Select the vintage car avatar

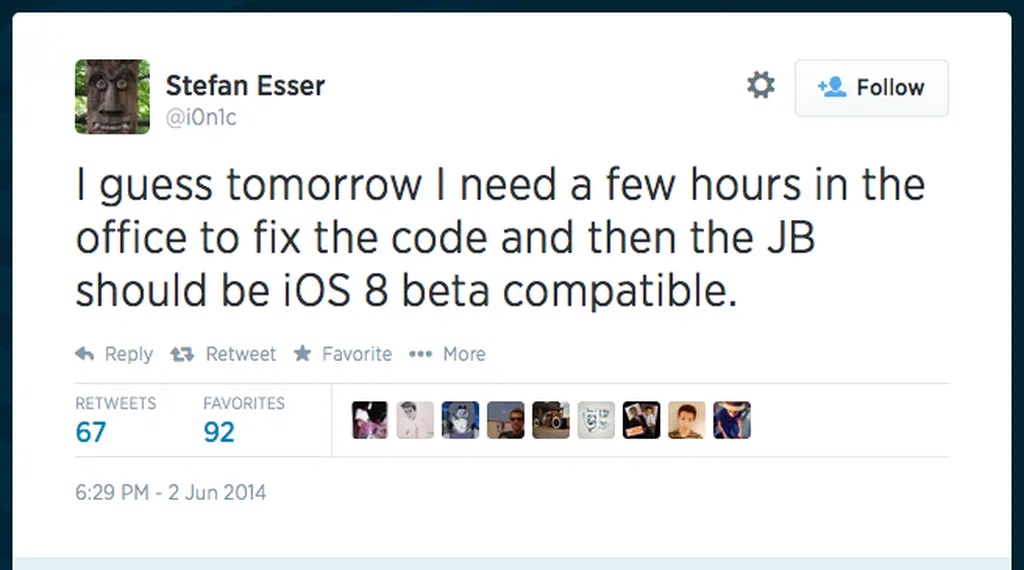point(551,420)
